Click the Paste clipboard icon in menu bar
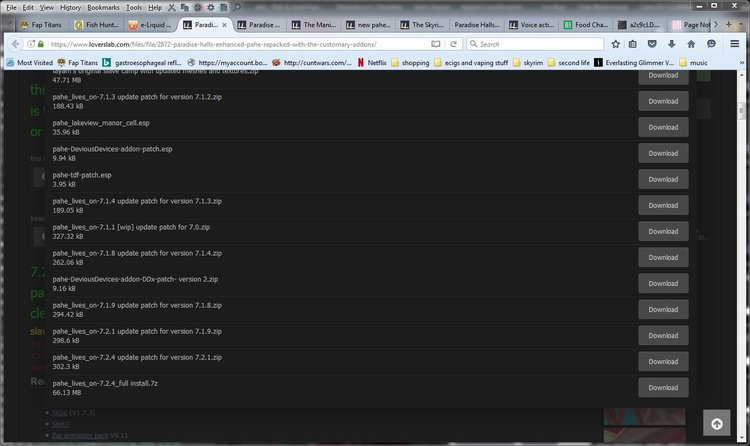Image resolution: width=750 pixels, height=446 pixels. pyautogui.click(x=198, y=7)
